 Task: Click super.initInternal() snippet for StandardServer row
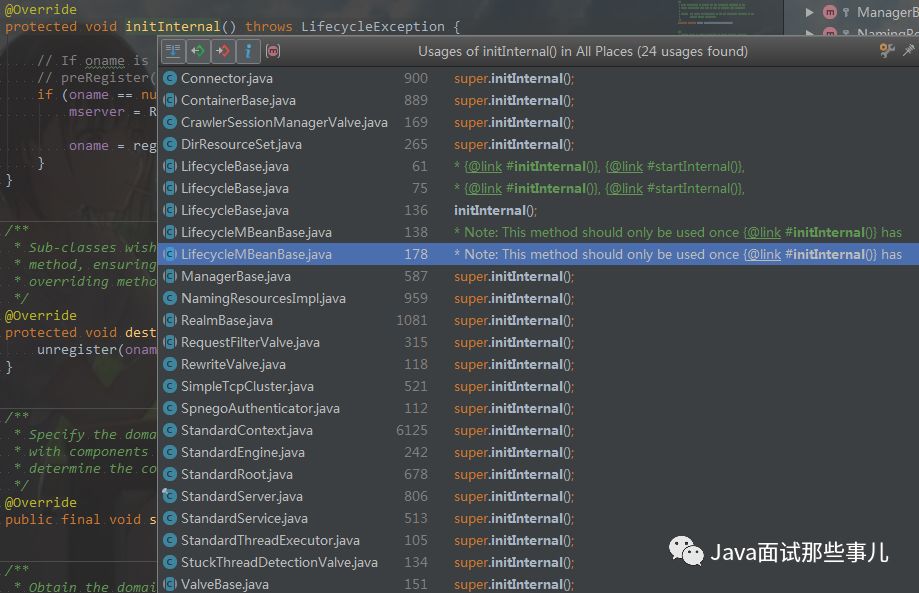(514, 496)
